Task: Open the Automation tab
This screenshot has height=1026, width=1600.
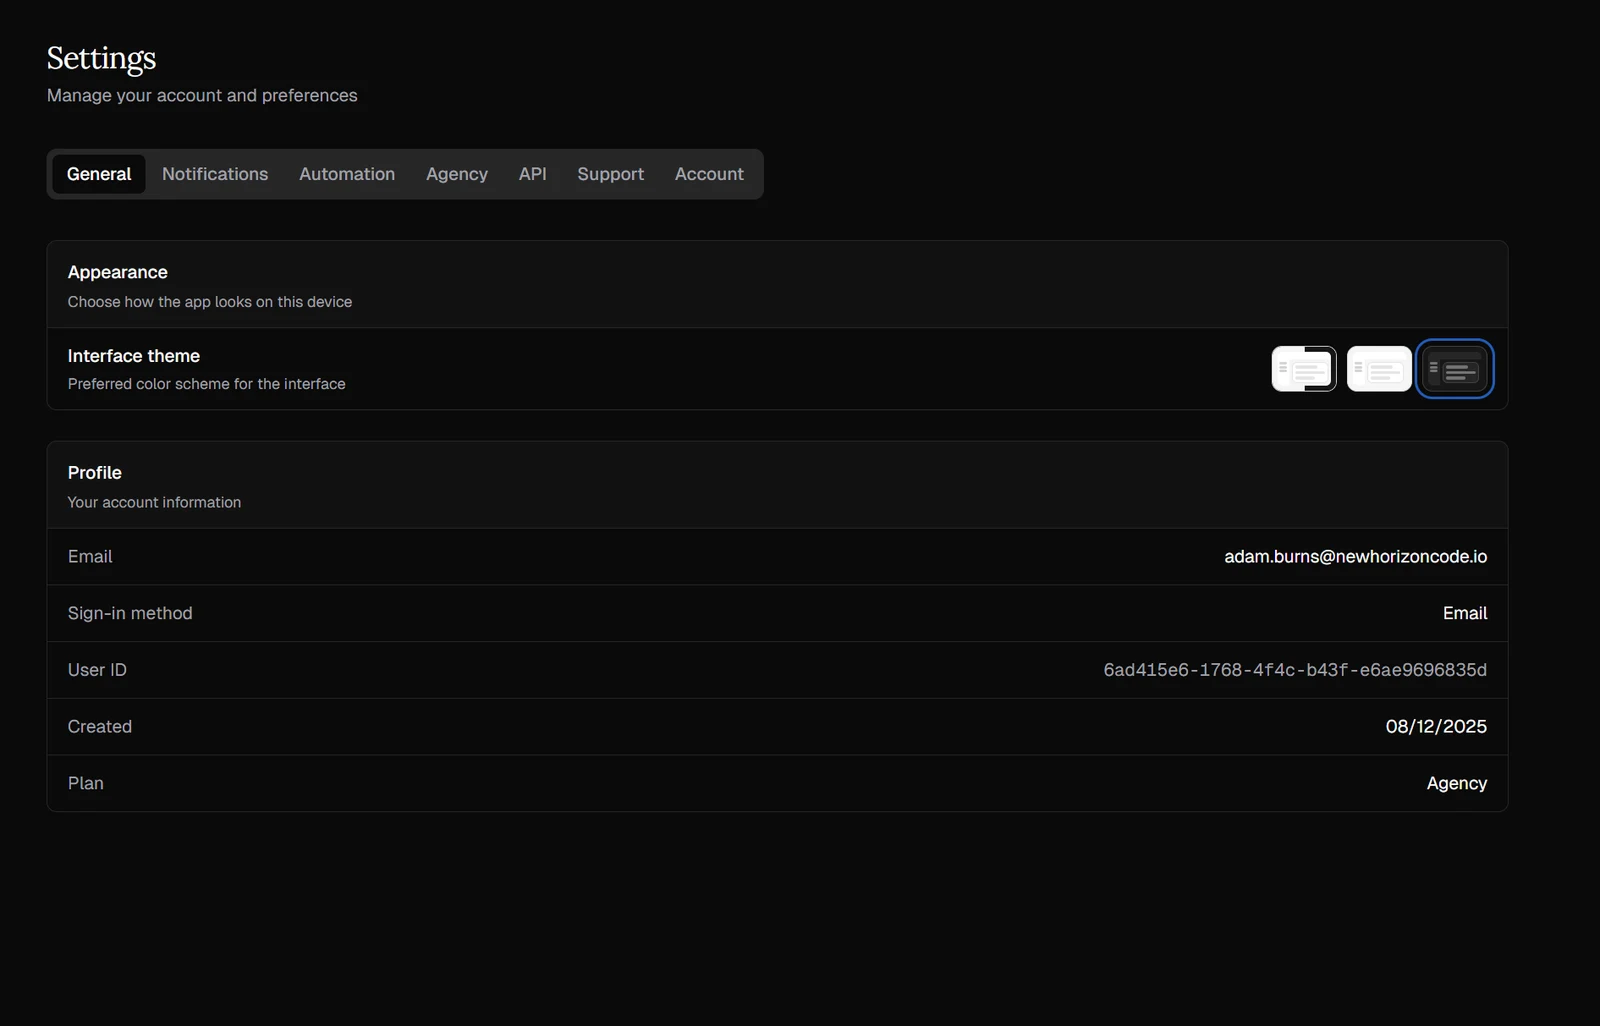Action: point(347,174)
